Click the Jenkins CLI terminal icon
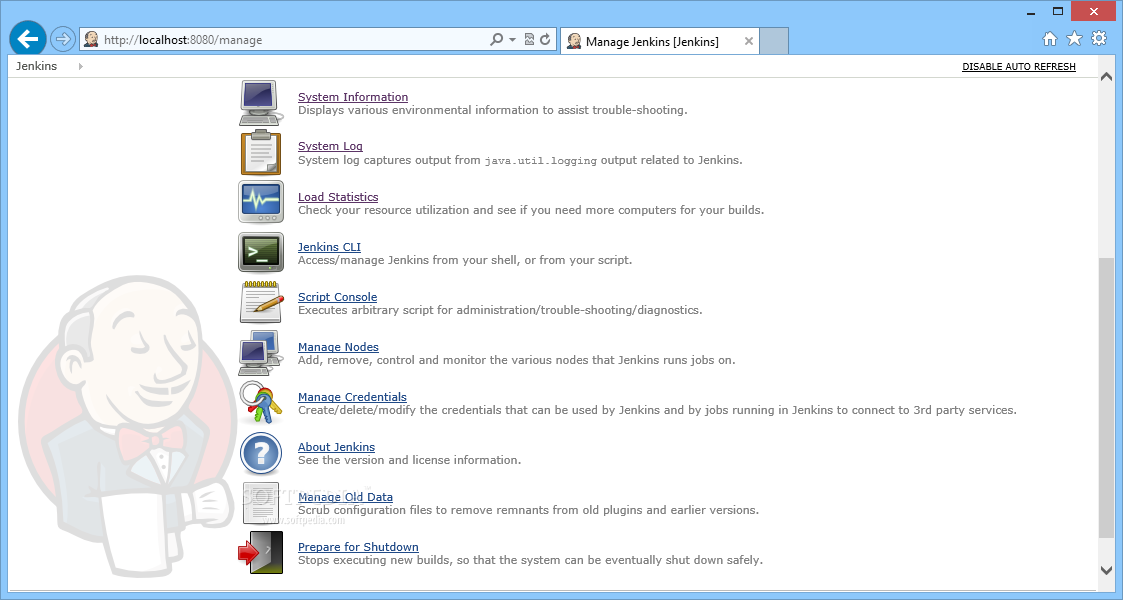This screenshot has height=600, width=1123. [x=261, y=252]
